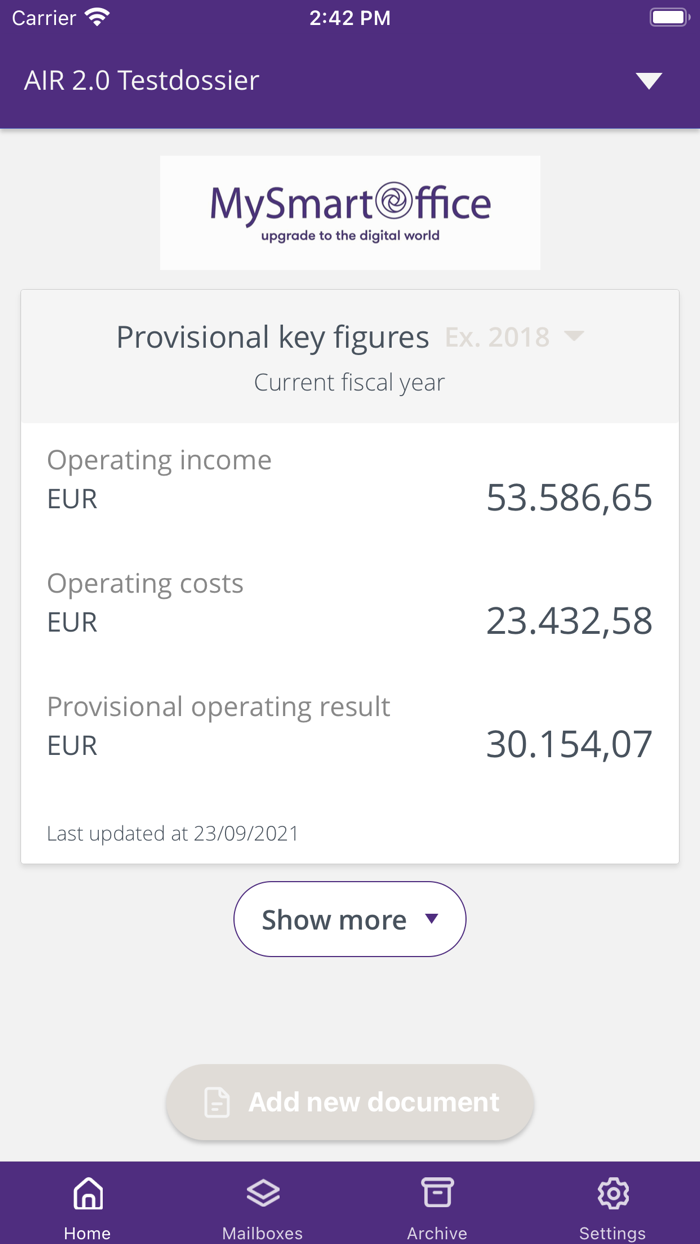Tap the Settings gear icon

pos(612,1193)
